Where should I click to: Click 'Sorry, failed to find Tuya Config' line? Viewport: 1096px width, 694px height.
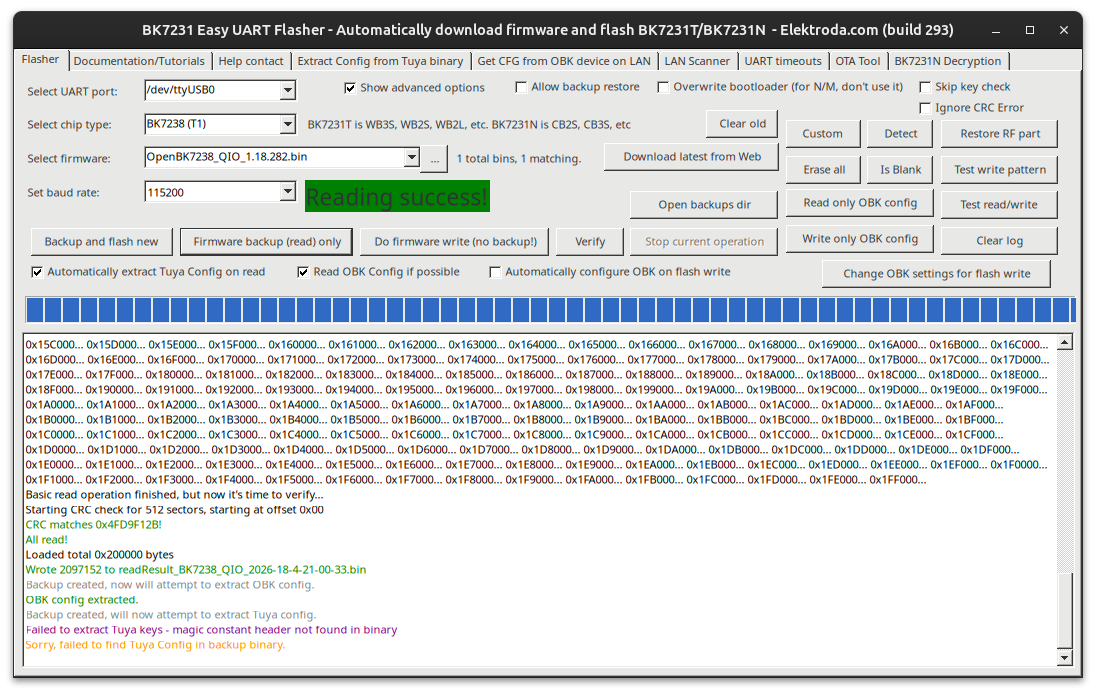(155, 644)
